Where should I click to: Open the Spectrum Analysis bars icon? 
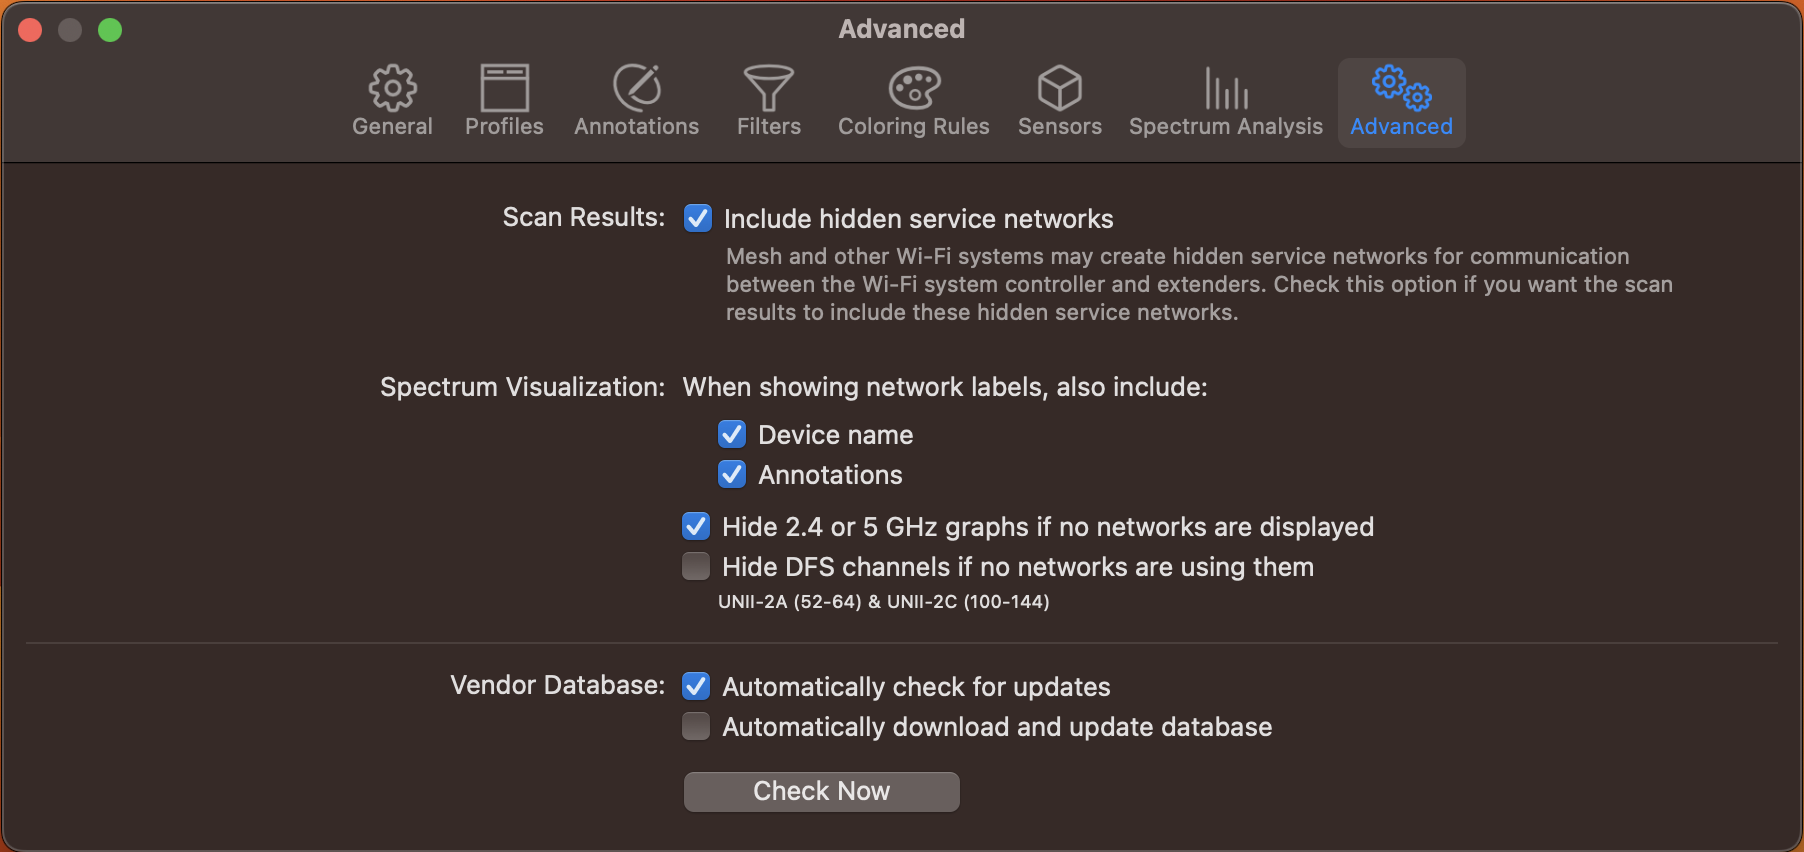click(1226, 88)
